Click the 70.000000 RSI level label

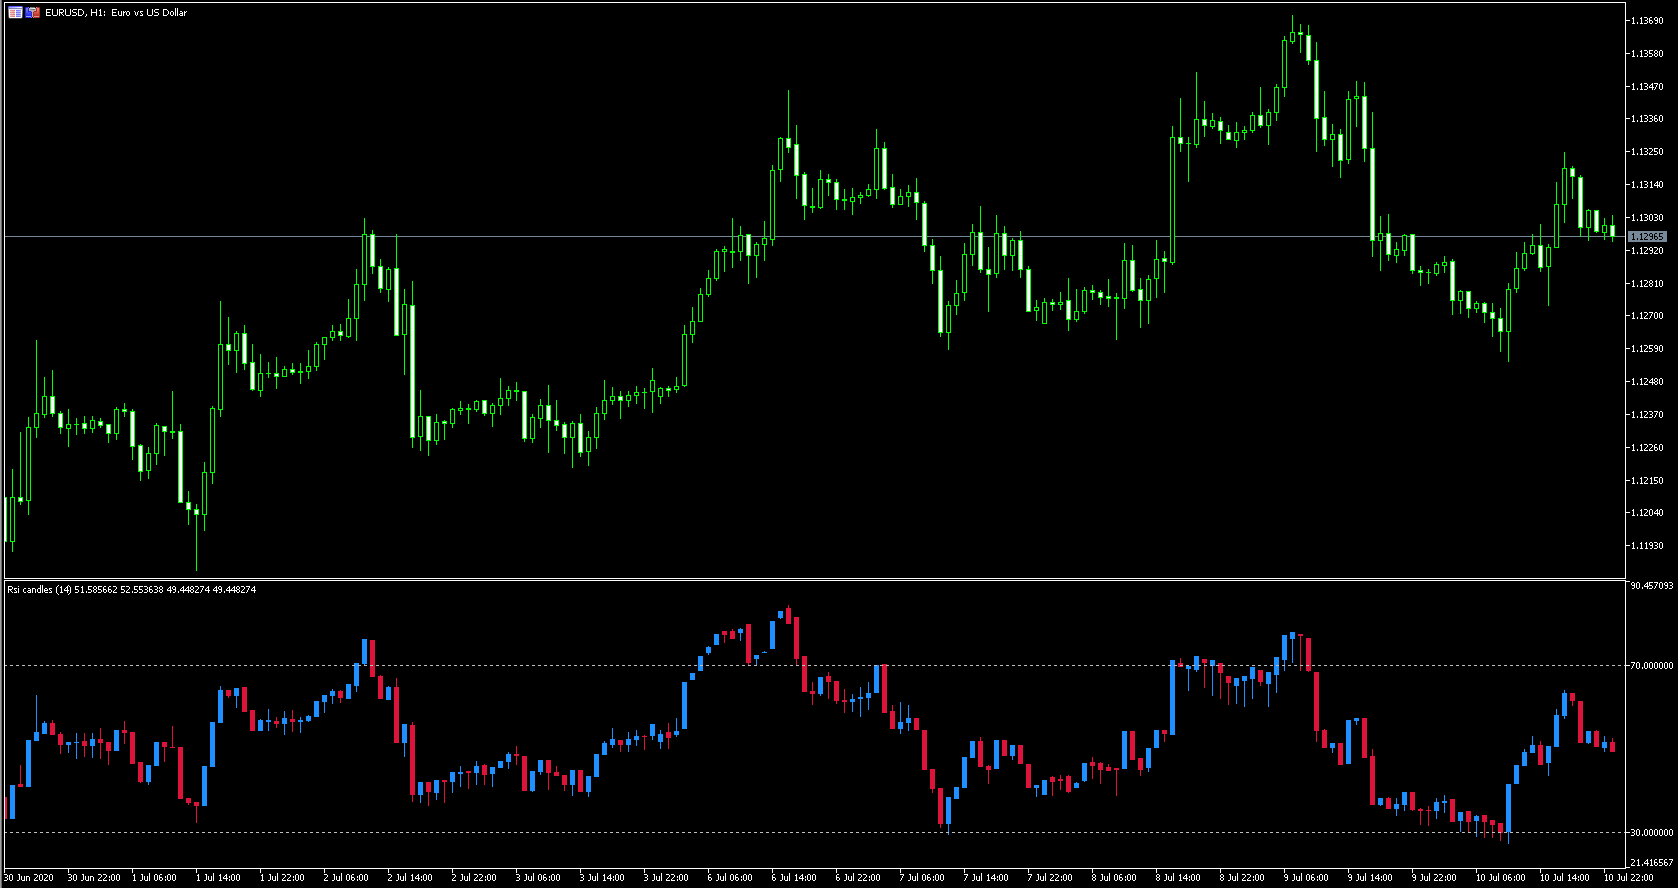pyautogui.click(x=1651, y=666)
